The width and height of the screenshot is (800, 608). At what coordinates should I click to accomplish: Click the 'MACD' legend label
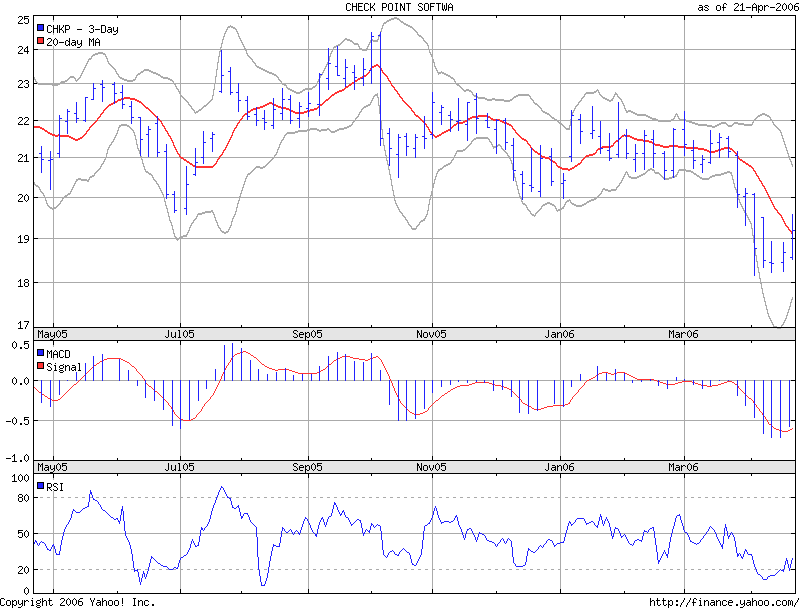click(x=58, y=354)
